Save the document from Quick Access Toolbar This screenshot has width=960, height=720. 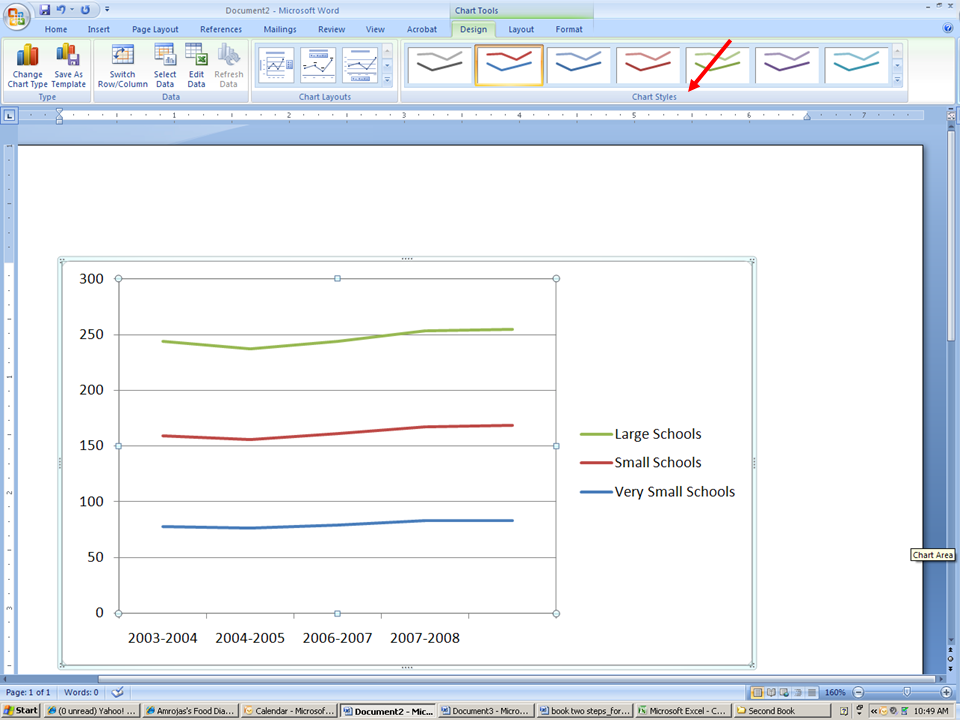(x=45, y=10)
